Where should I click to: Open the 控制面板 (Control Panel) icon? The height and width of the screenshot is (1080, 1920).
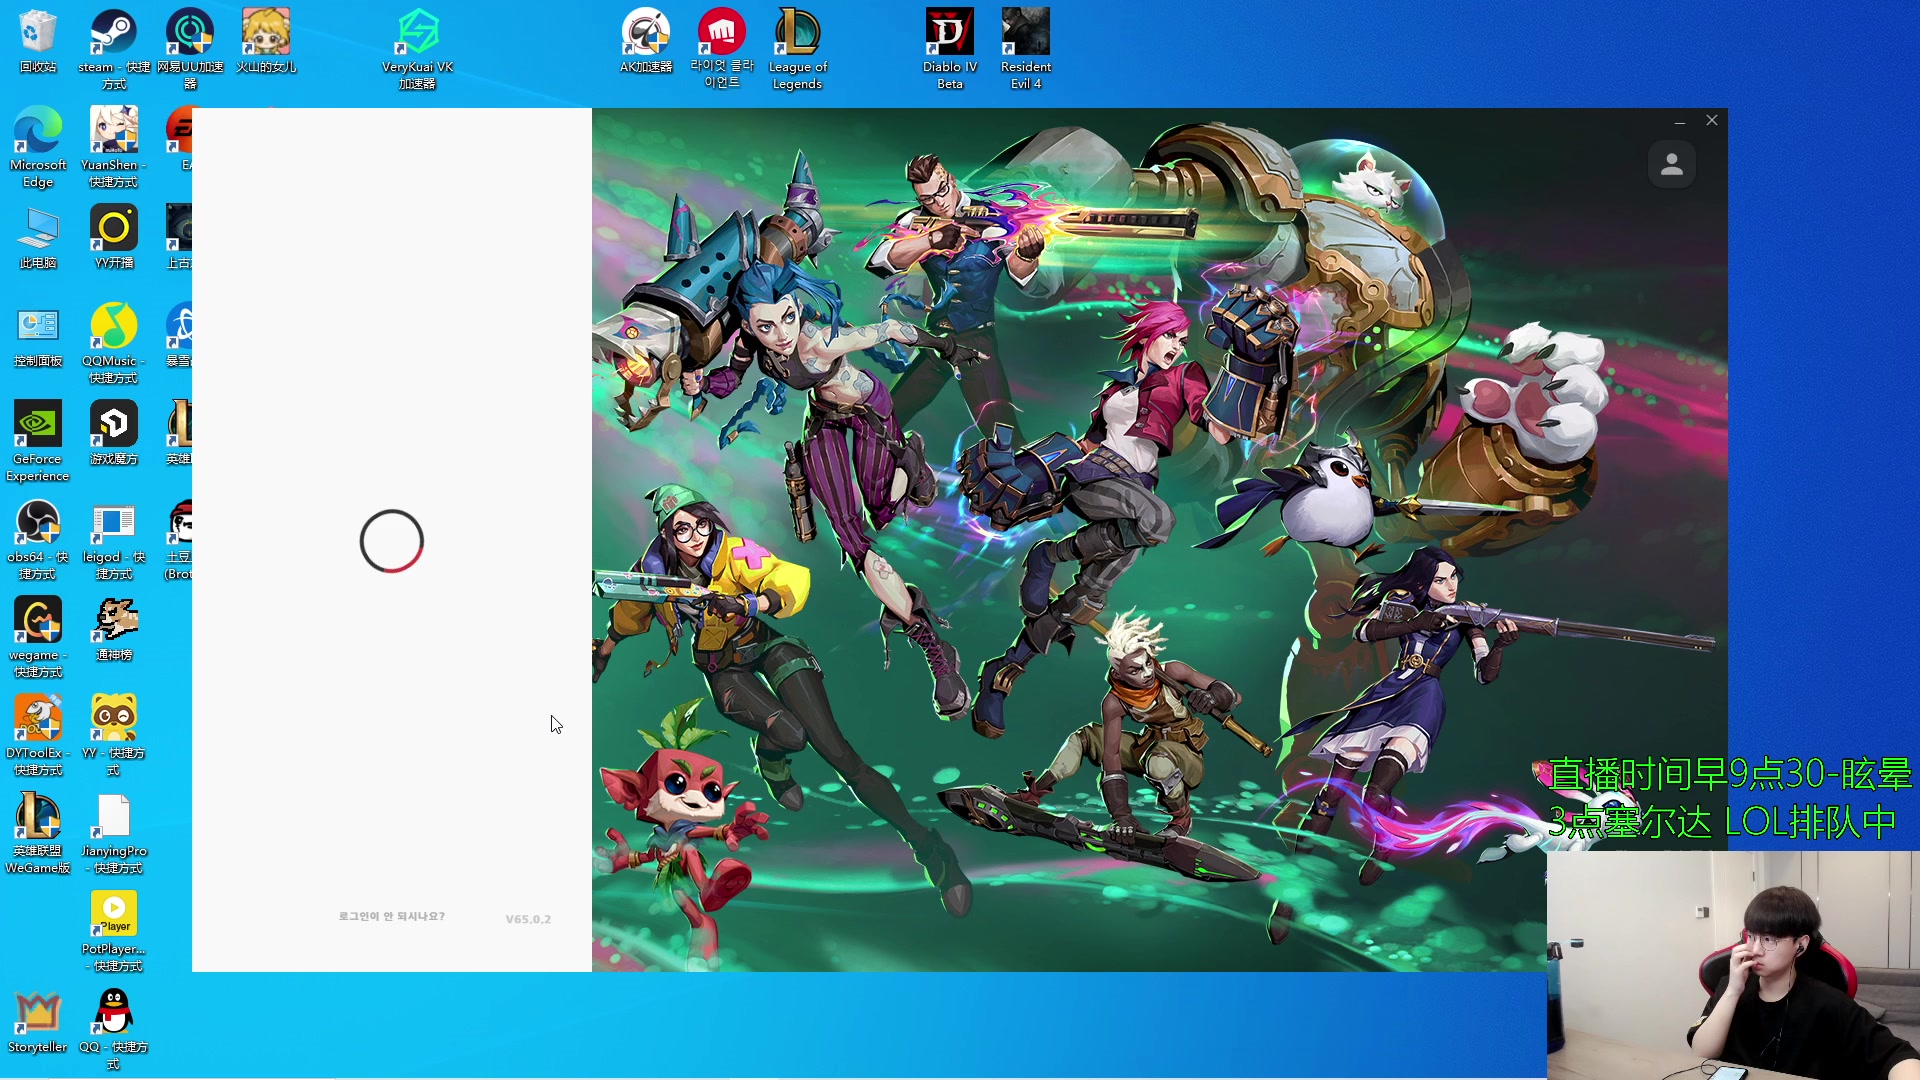tap(38, 336)
